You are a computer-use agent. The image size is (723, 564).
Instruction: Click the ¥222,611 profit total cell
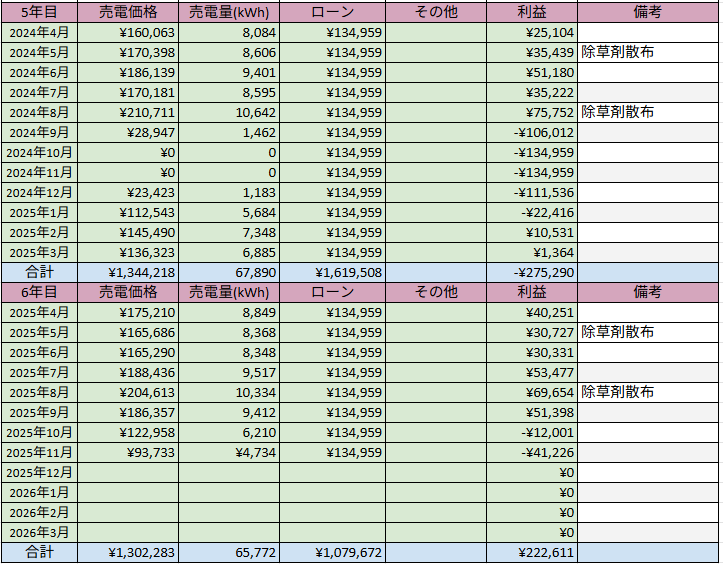(531, 552)
